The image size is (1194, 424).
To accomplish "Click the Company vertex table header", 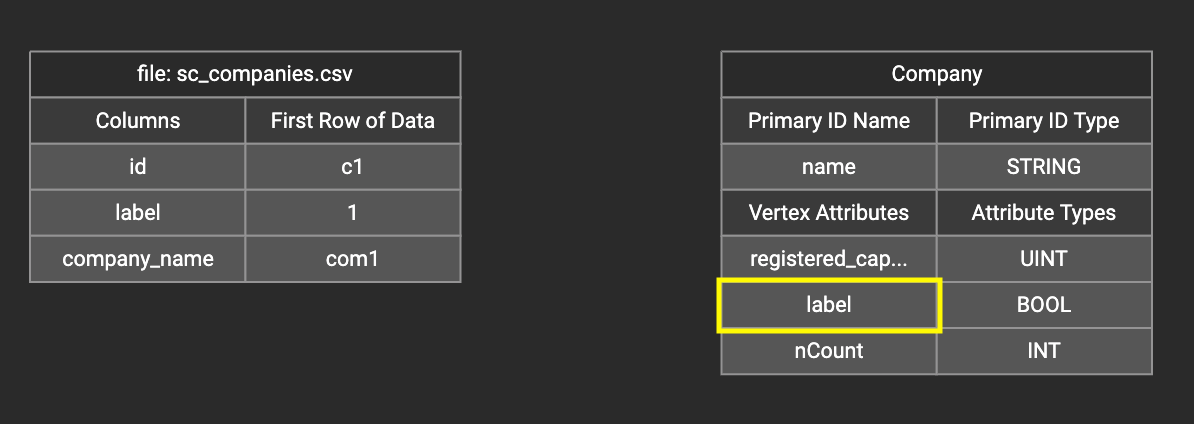I will 936,74.
